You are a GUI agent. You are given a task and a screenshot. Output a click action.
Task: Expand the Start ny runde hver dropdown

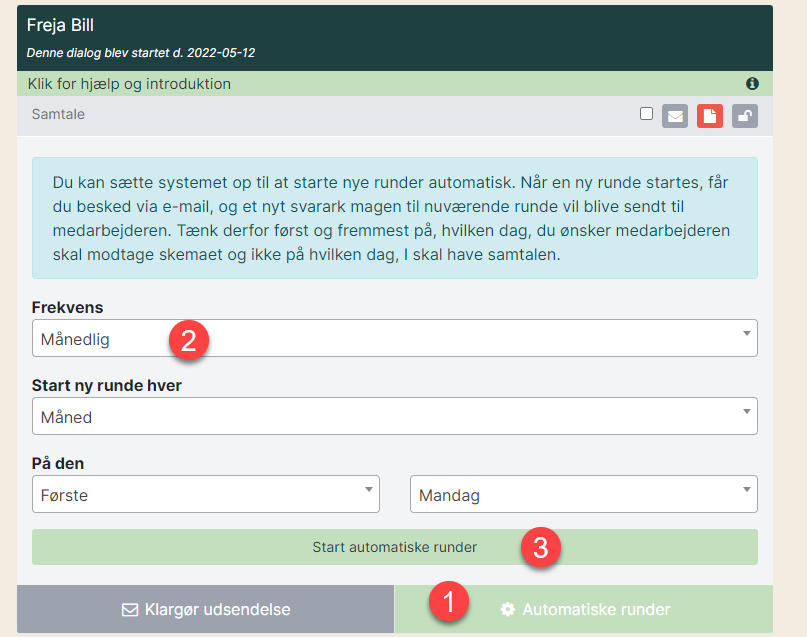(394, 416)
